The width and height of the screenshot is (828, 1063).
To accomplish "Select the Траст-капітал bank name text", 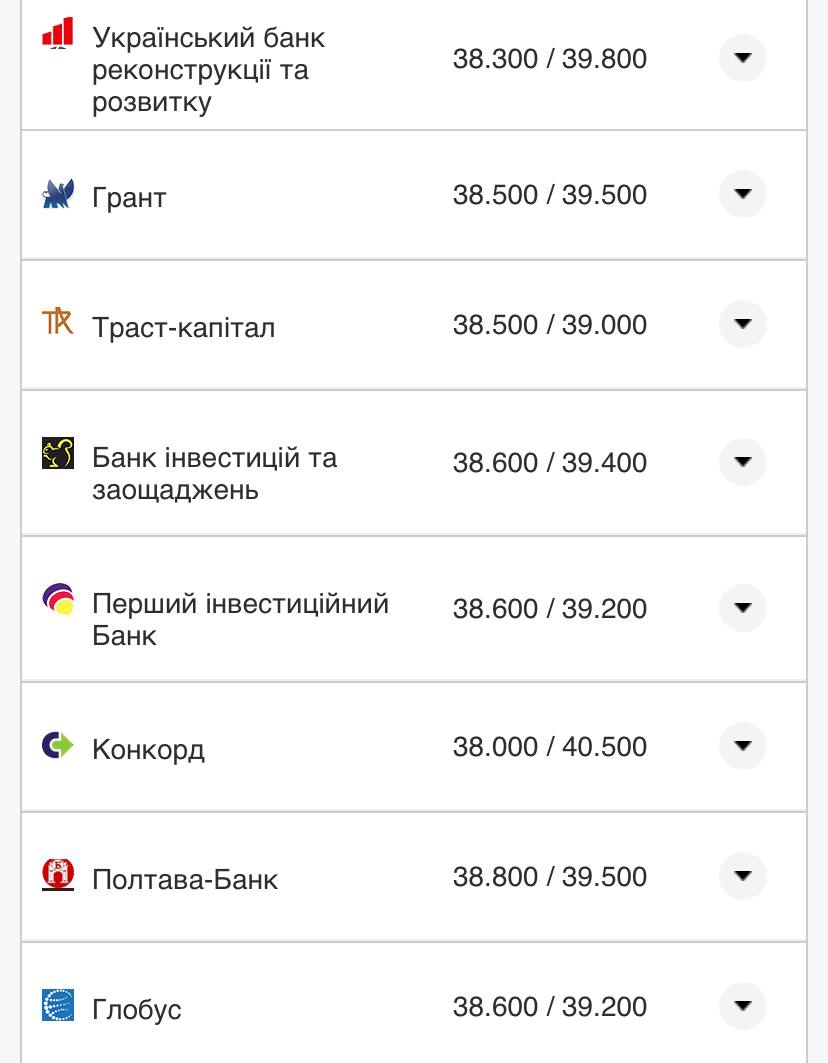I will pyautogui.click(x=184, y=324).
